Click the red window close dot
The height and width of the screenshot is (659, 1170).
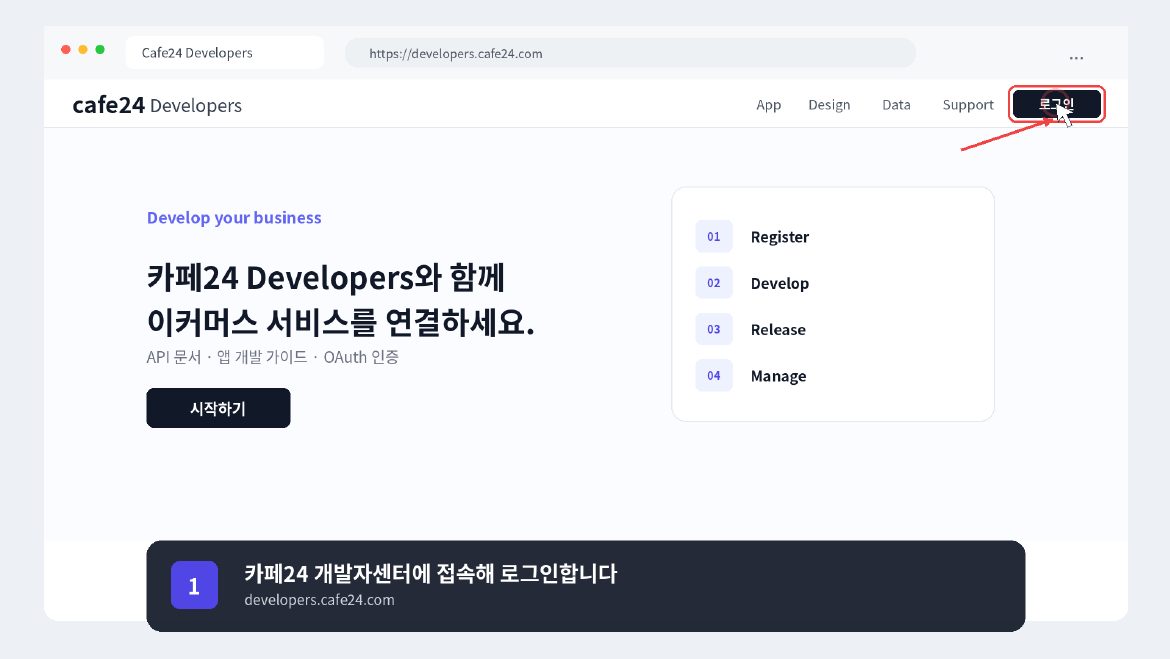click(x=66, y=49)
